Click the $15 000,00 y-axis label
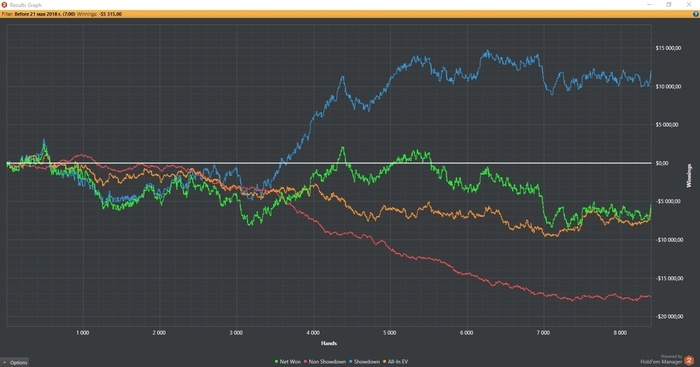The image size is (700, 367). pyautogui.click(x=668, y=48)
